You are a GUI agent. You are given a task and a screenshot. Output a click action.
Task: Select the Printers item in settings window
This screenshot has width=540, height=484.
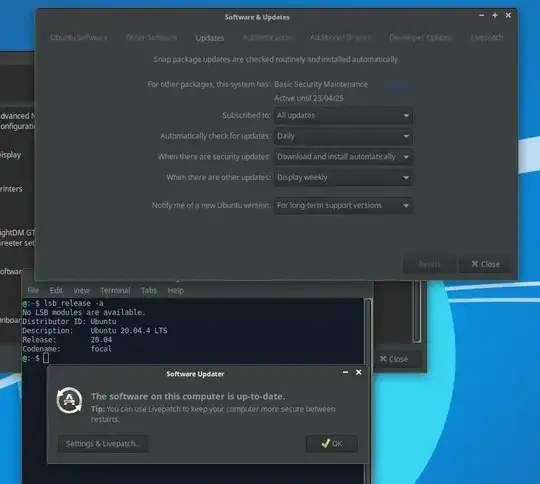(x=11, y=189)
